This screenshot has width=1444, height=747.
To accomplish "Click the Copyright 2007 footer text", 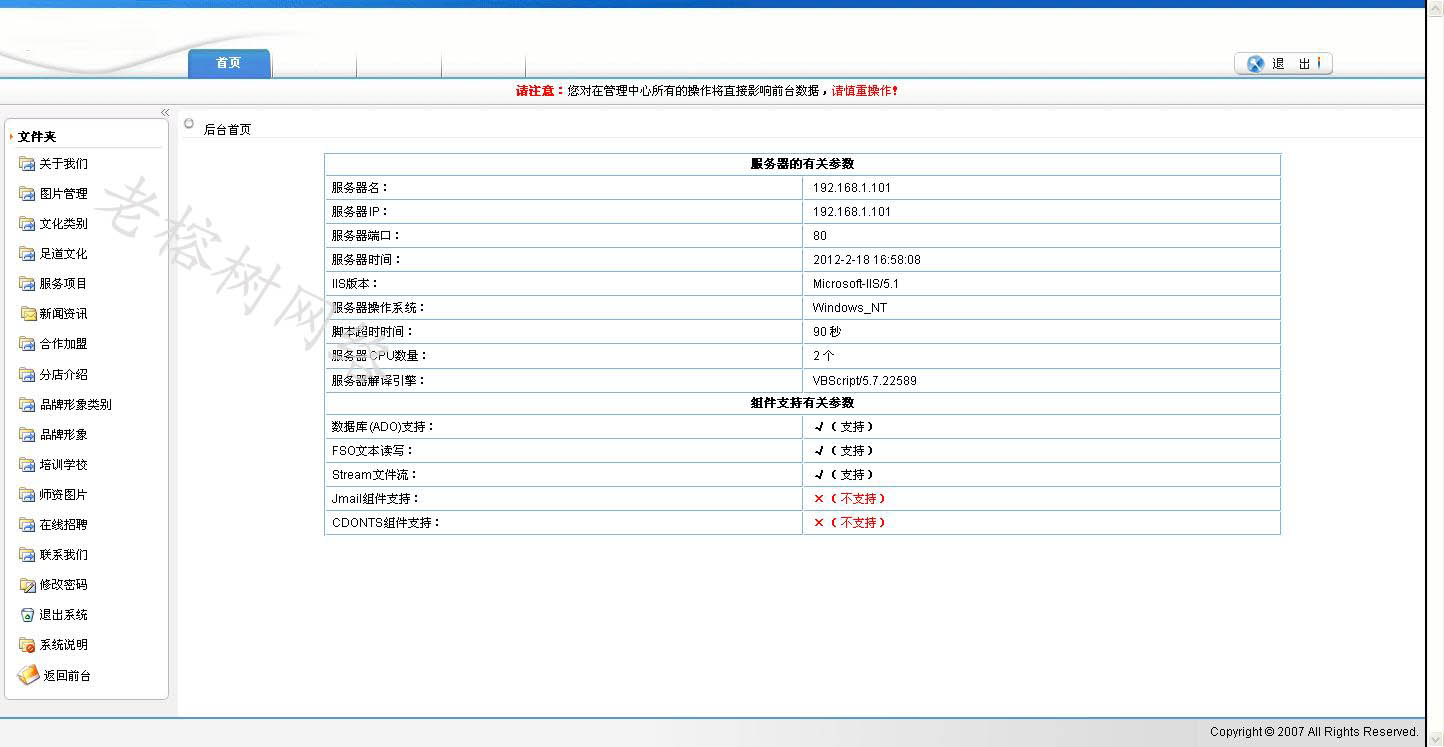I will tap(1314, 732).
